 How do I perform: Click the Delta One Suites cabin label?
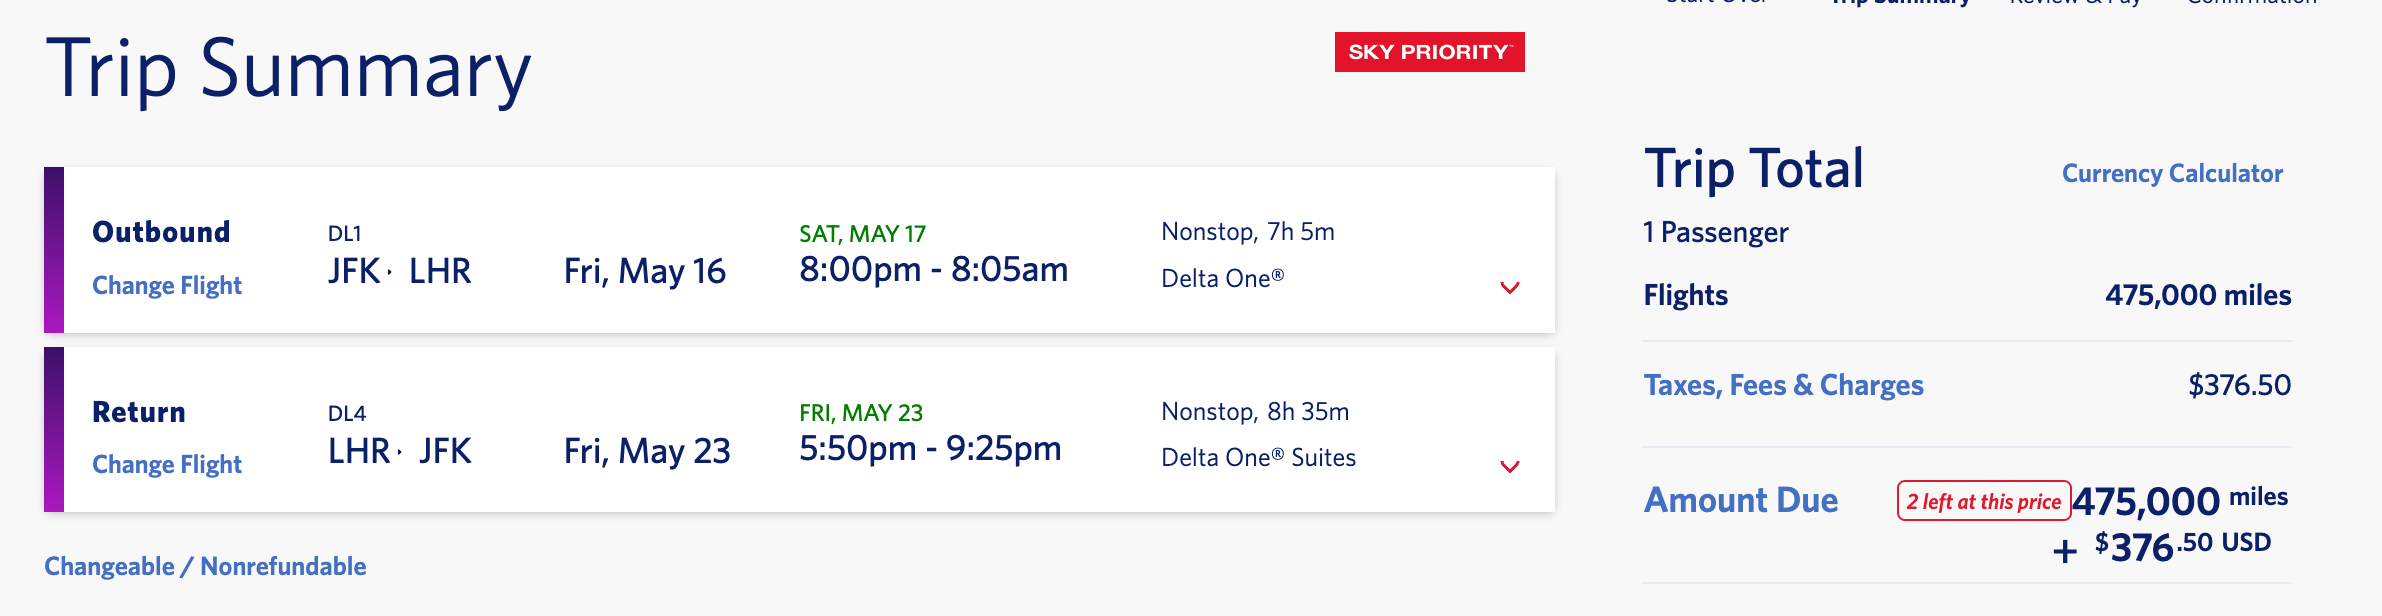(x=1258, y=458)
